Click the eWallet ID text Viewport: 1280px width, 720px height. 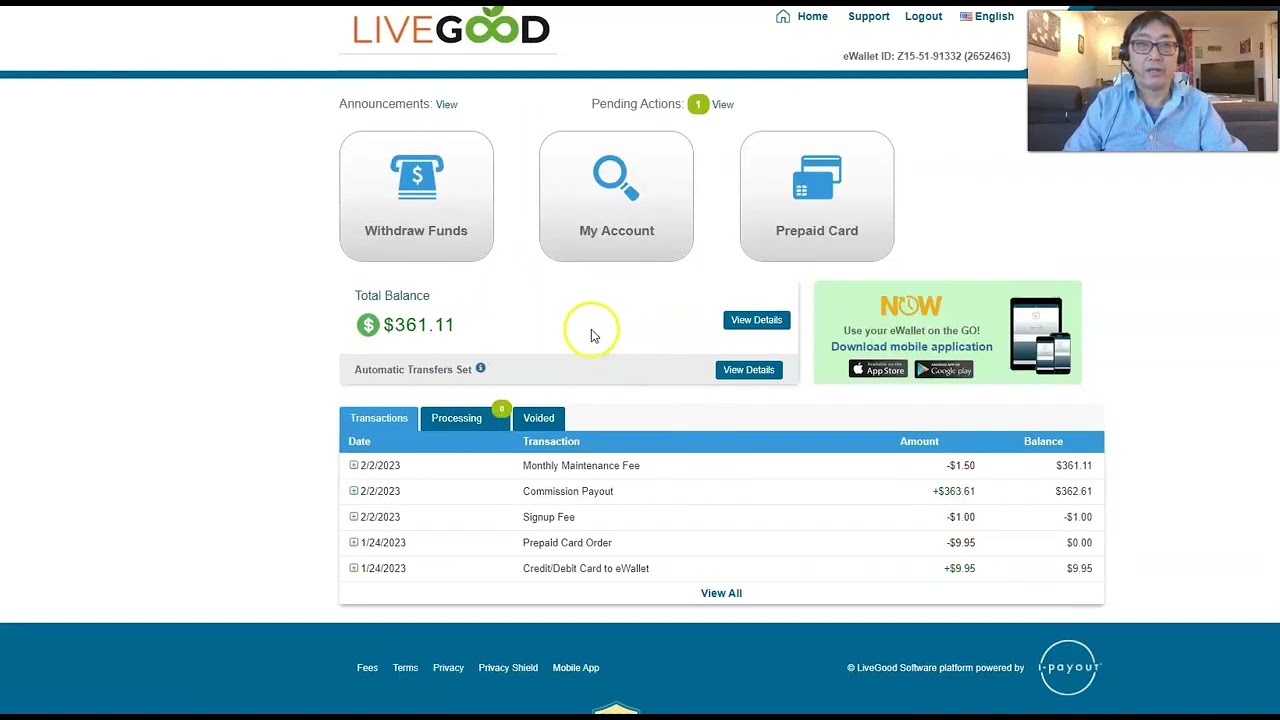coord(927,56)
